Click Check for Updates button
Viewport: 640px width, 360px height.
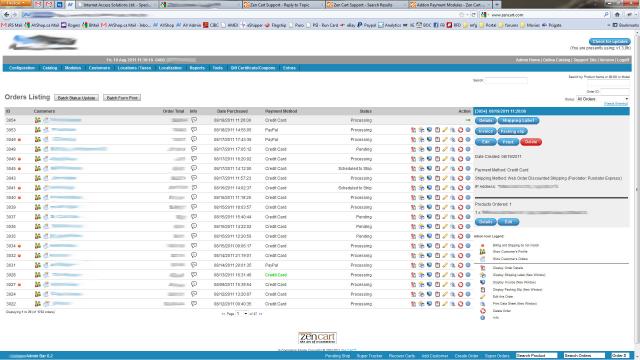[609, 42]
